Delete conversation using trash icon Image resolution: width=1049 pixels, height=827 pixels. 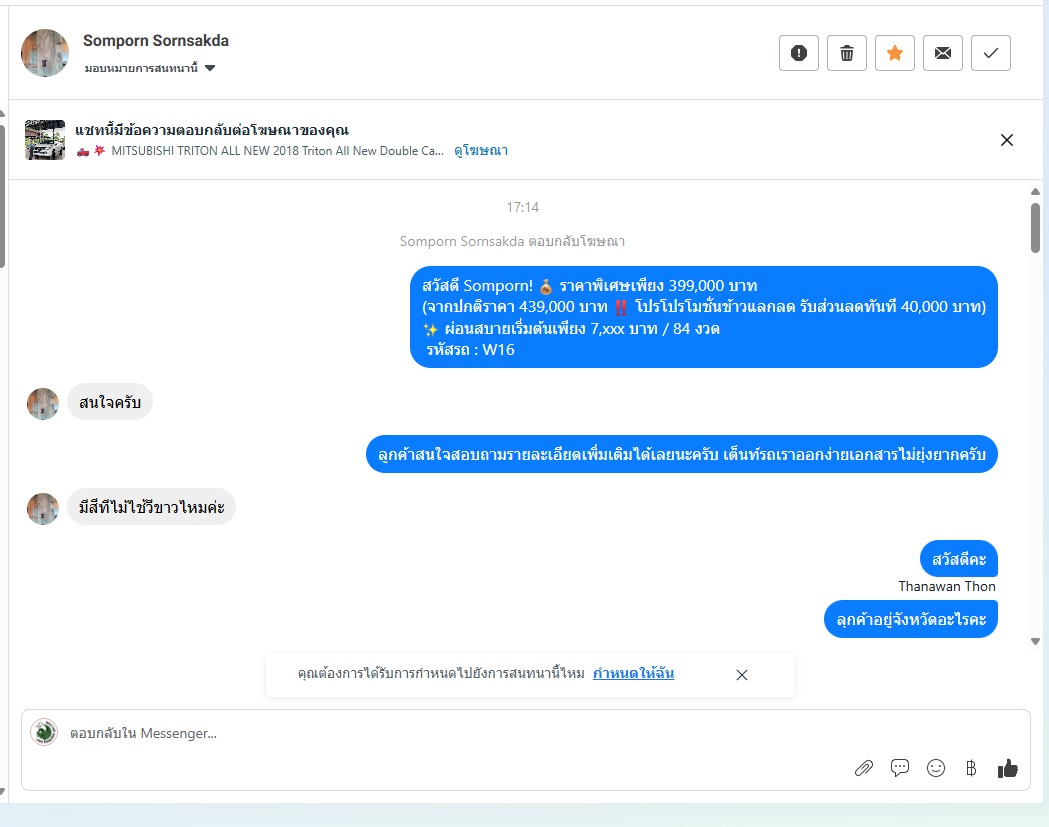[847, 53]
